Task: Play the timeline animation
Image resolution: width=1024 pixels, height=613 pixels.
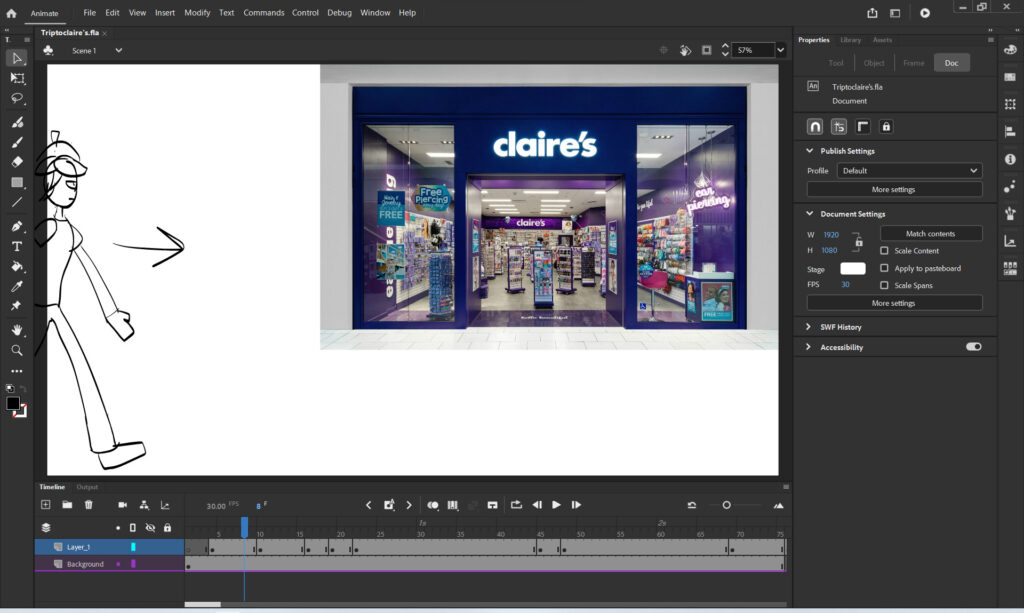Action: [556, 505]
